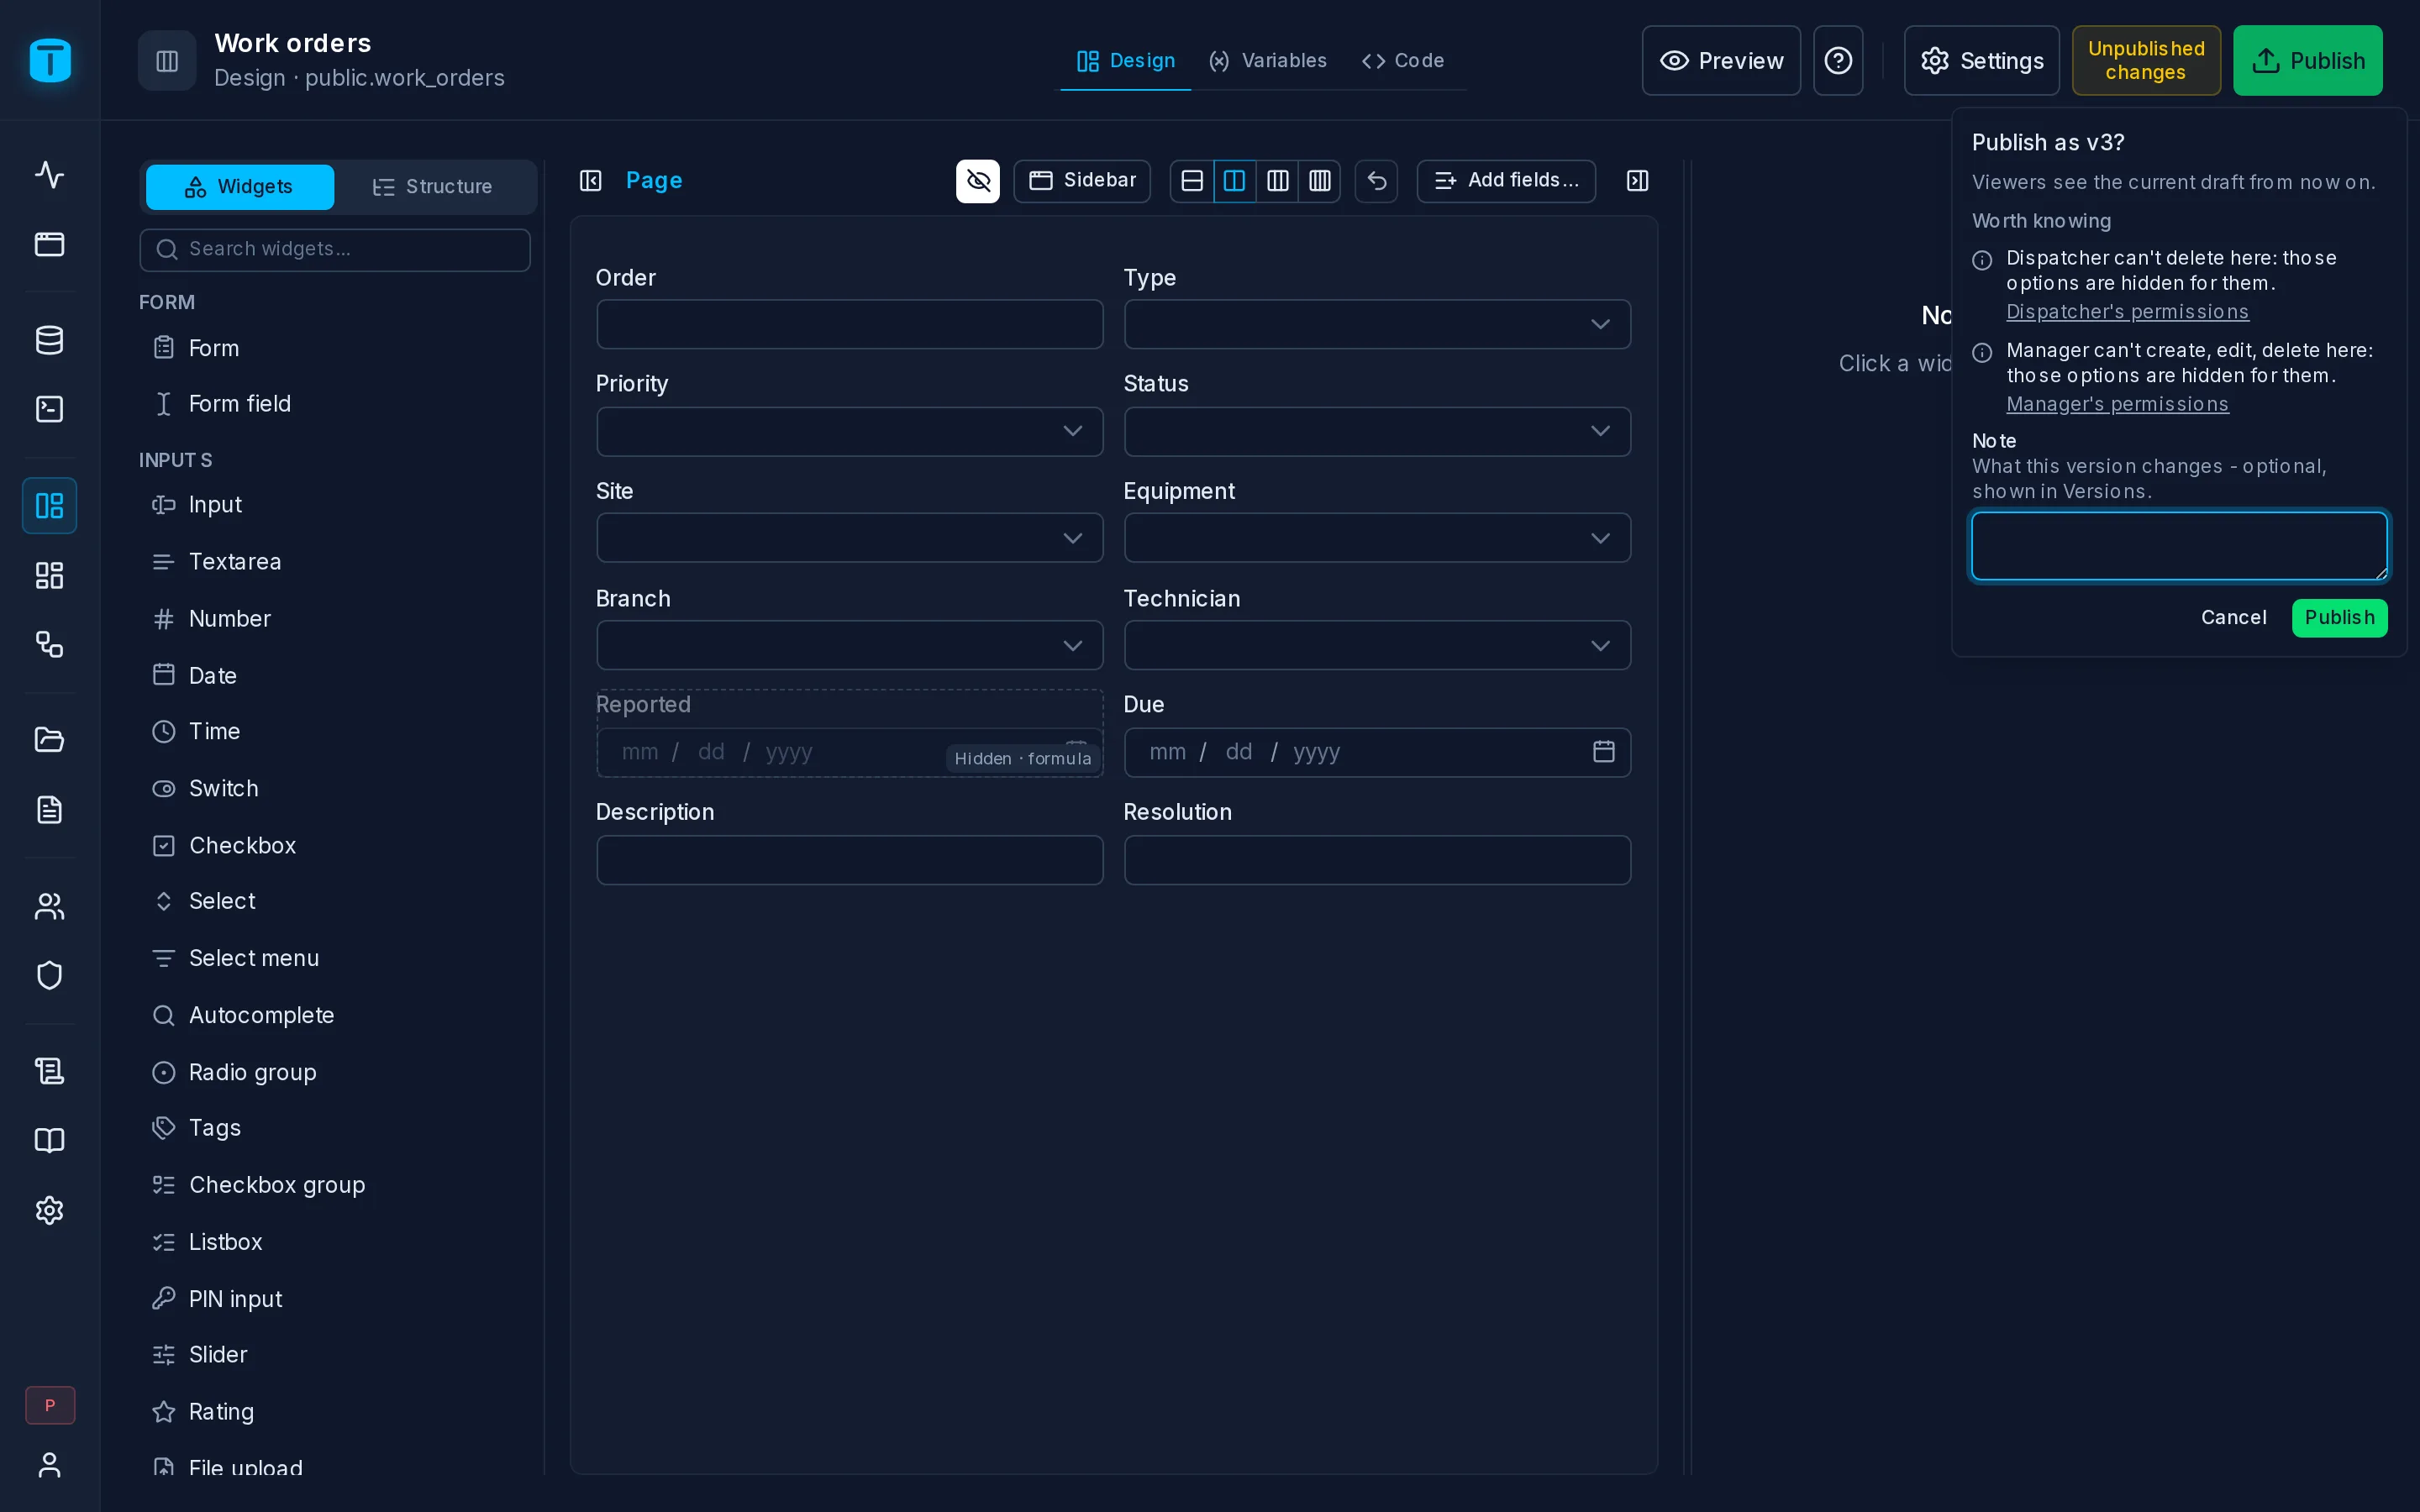Viewport: 2420px width, 1512px height.
Task: Click the Search widgets field
Action: click(335, 249)
